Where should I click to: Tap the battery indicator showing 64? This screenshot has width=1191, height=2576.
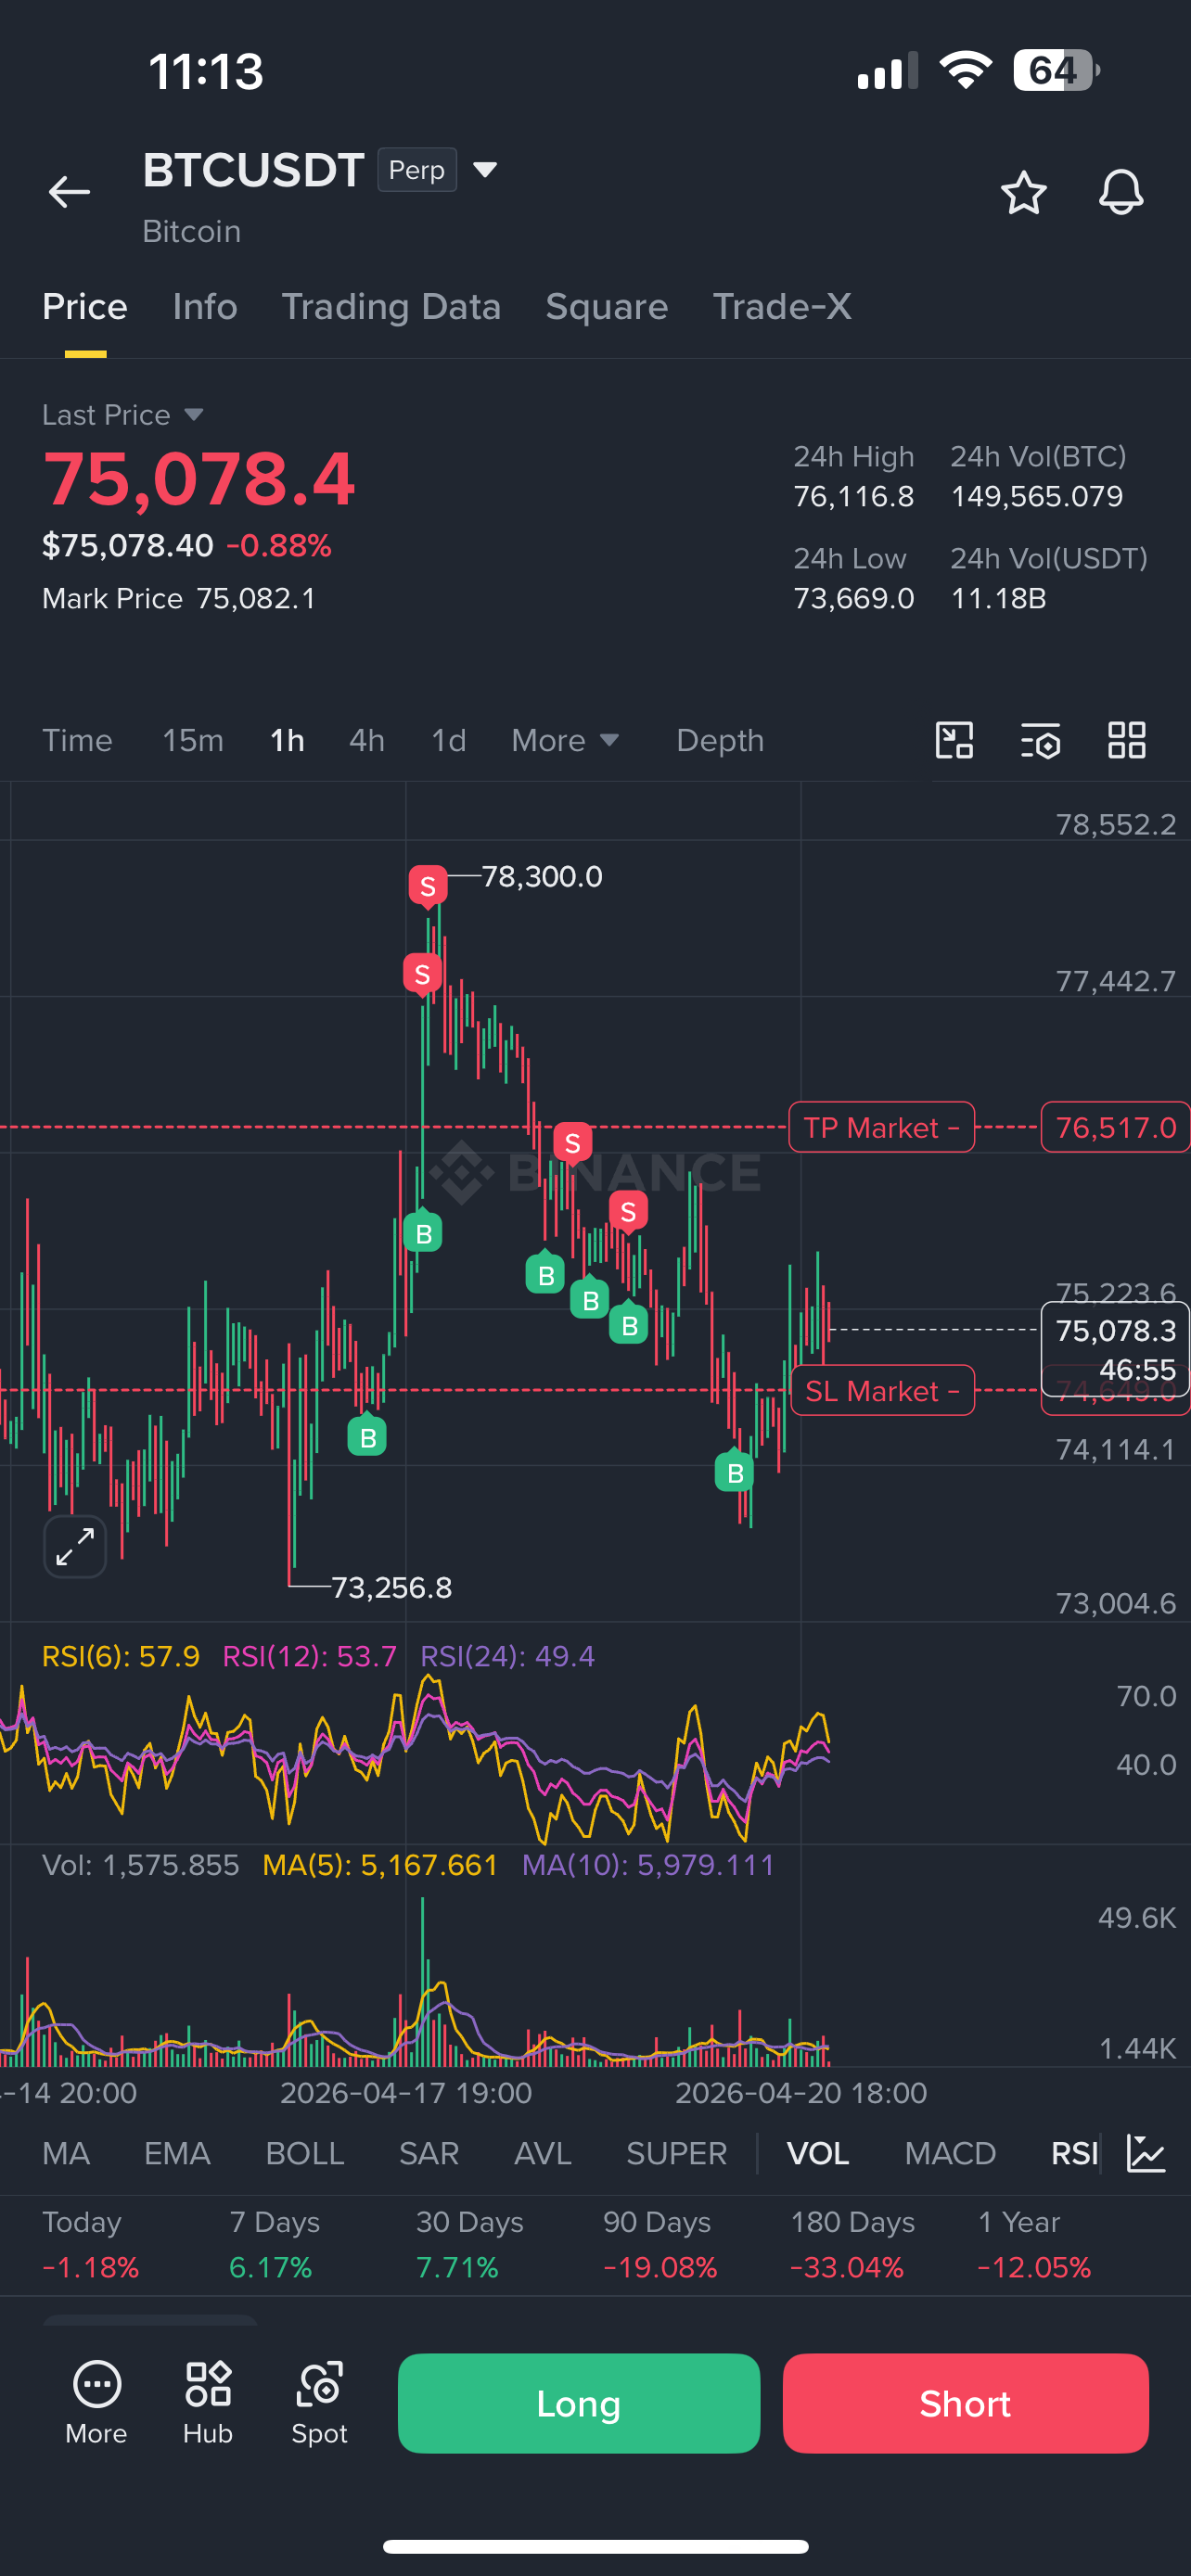1056,70
